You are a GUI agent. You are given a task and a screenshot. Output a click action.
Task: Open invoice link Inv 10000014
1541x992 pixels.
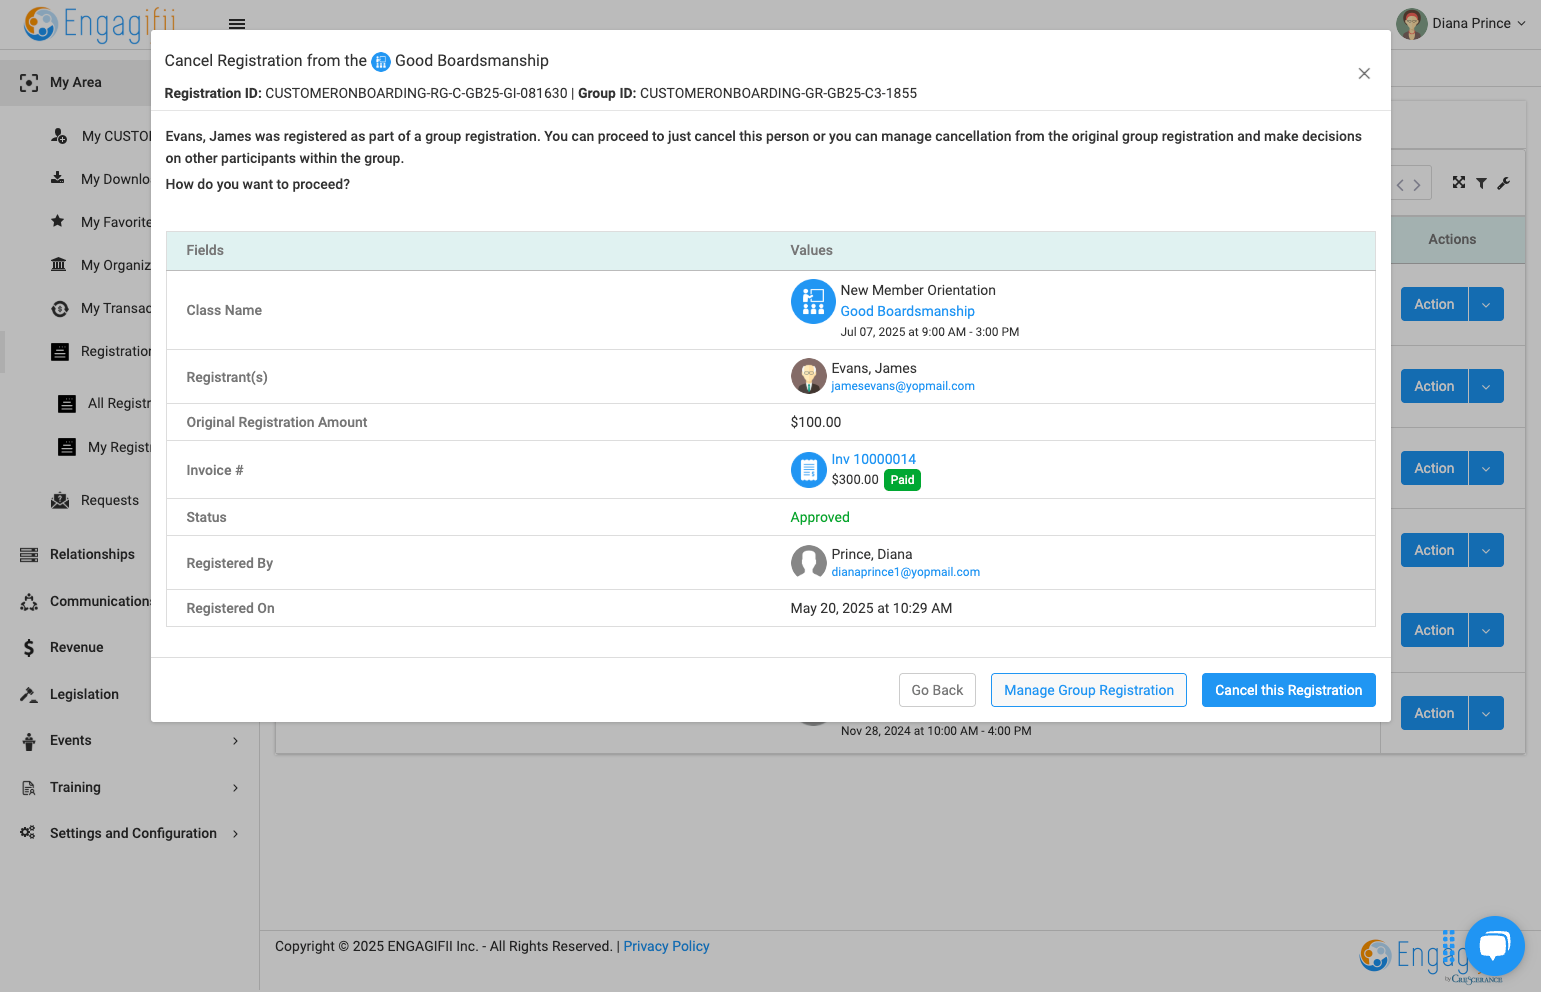click(874, 459)
